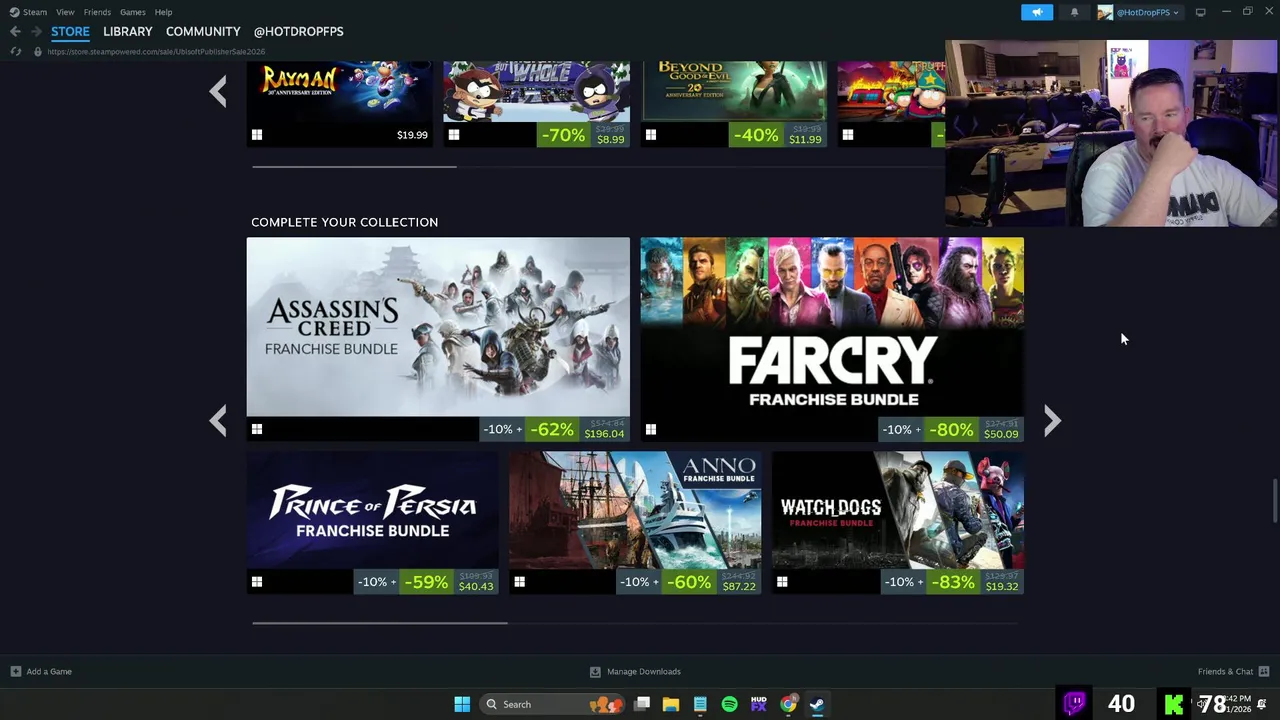The image size is (1280, 720).
Task: Click the store page vertical scrollbar thumb
Action: point(1275,500)
